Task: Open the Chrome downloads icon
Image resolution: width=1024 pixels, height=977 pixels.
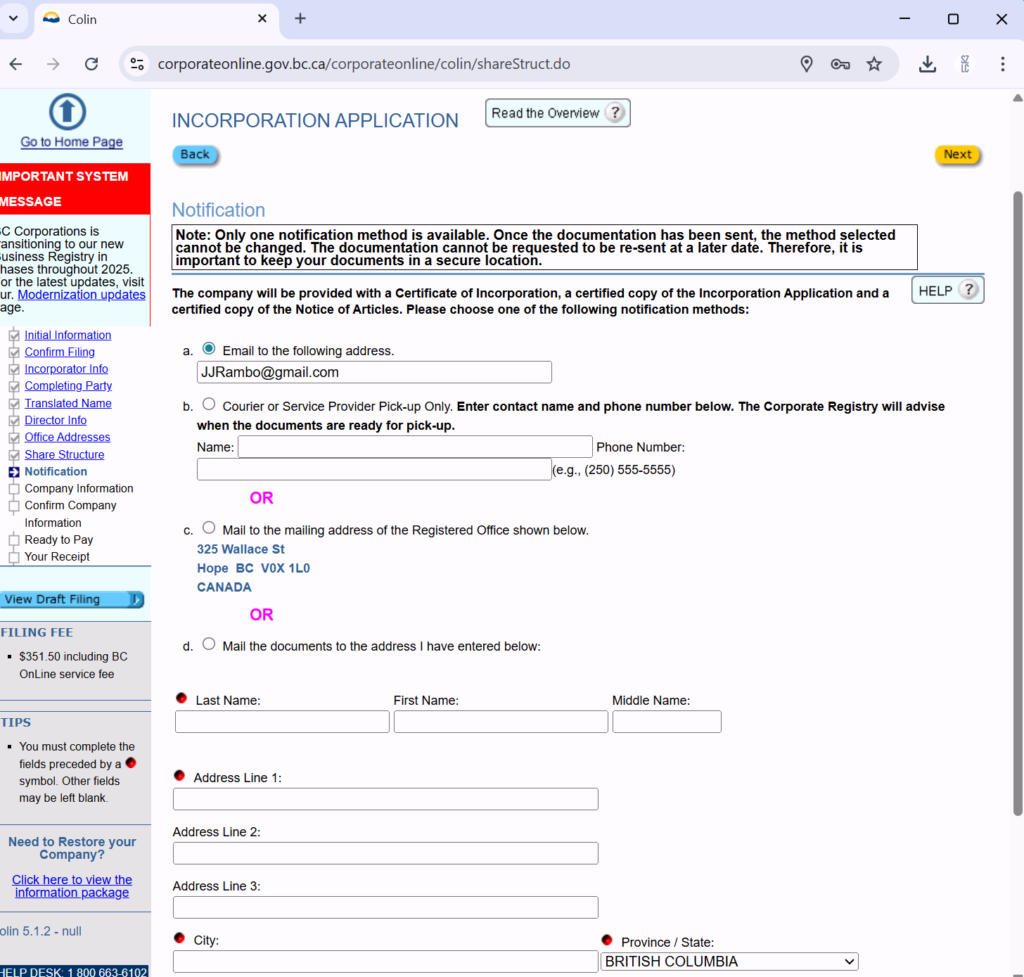Action: coord(928,64)
